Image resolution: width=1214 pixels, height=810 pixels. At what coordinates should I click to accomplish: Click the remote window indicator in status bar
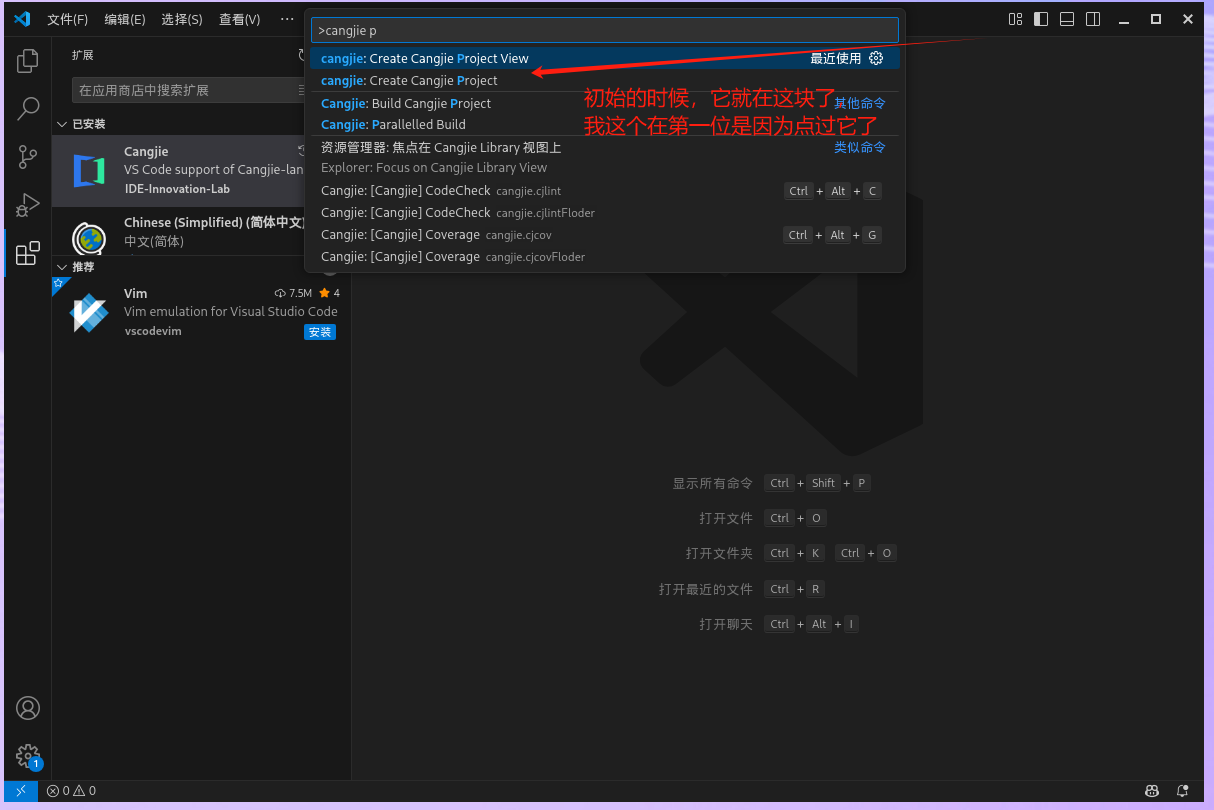tap(21, 790)
